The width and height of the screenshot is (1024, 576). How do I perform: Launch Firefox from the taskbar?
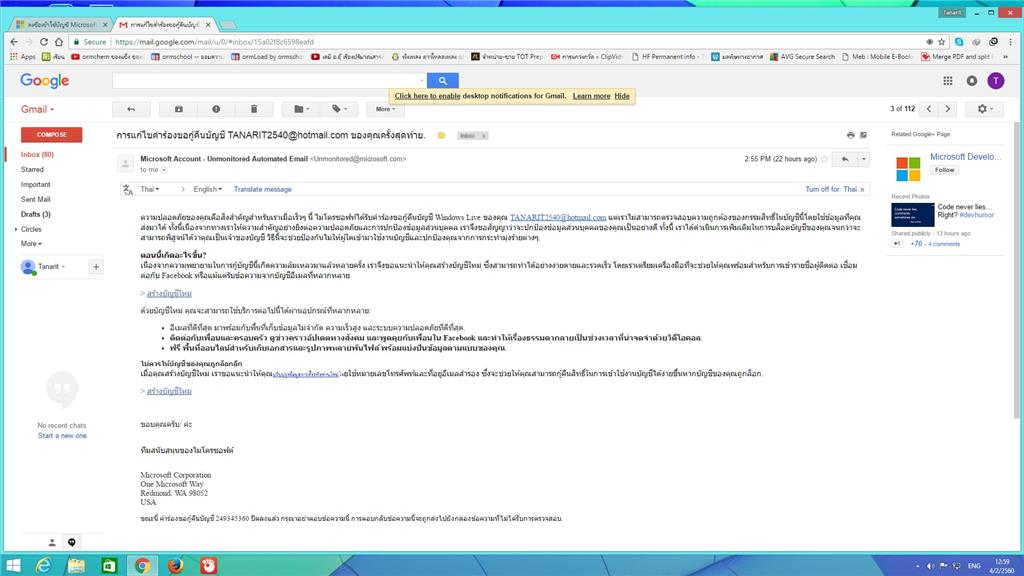(x=175, y=566)
